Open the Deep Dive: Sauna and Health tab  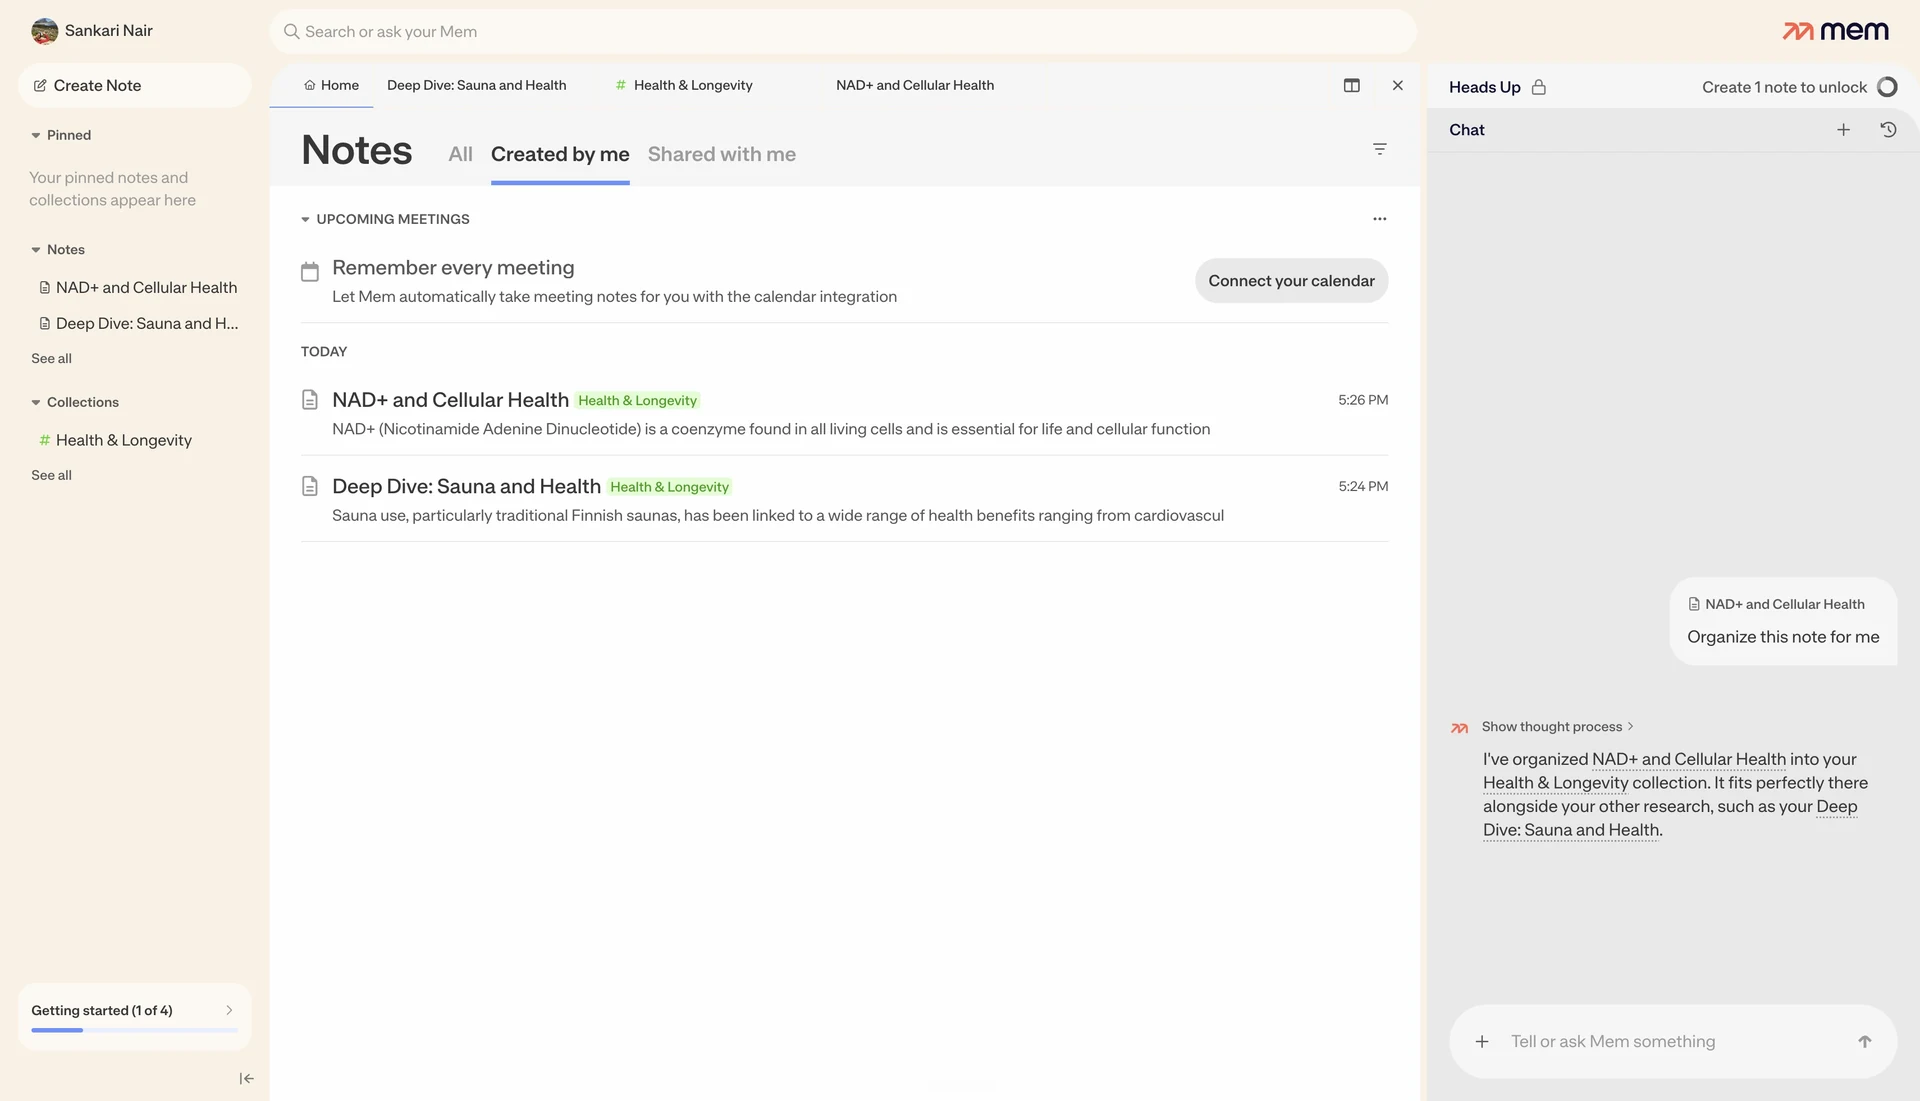tap(476, 86)
